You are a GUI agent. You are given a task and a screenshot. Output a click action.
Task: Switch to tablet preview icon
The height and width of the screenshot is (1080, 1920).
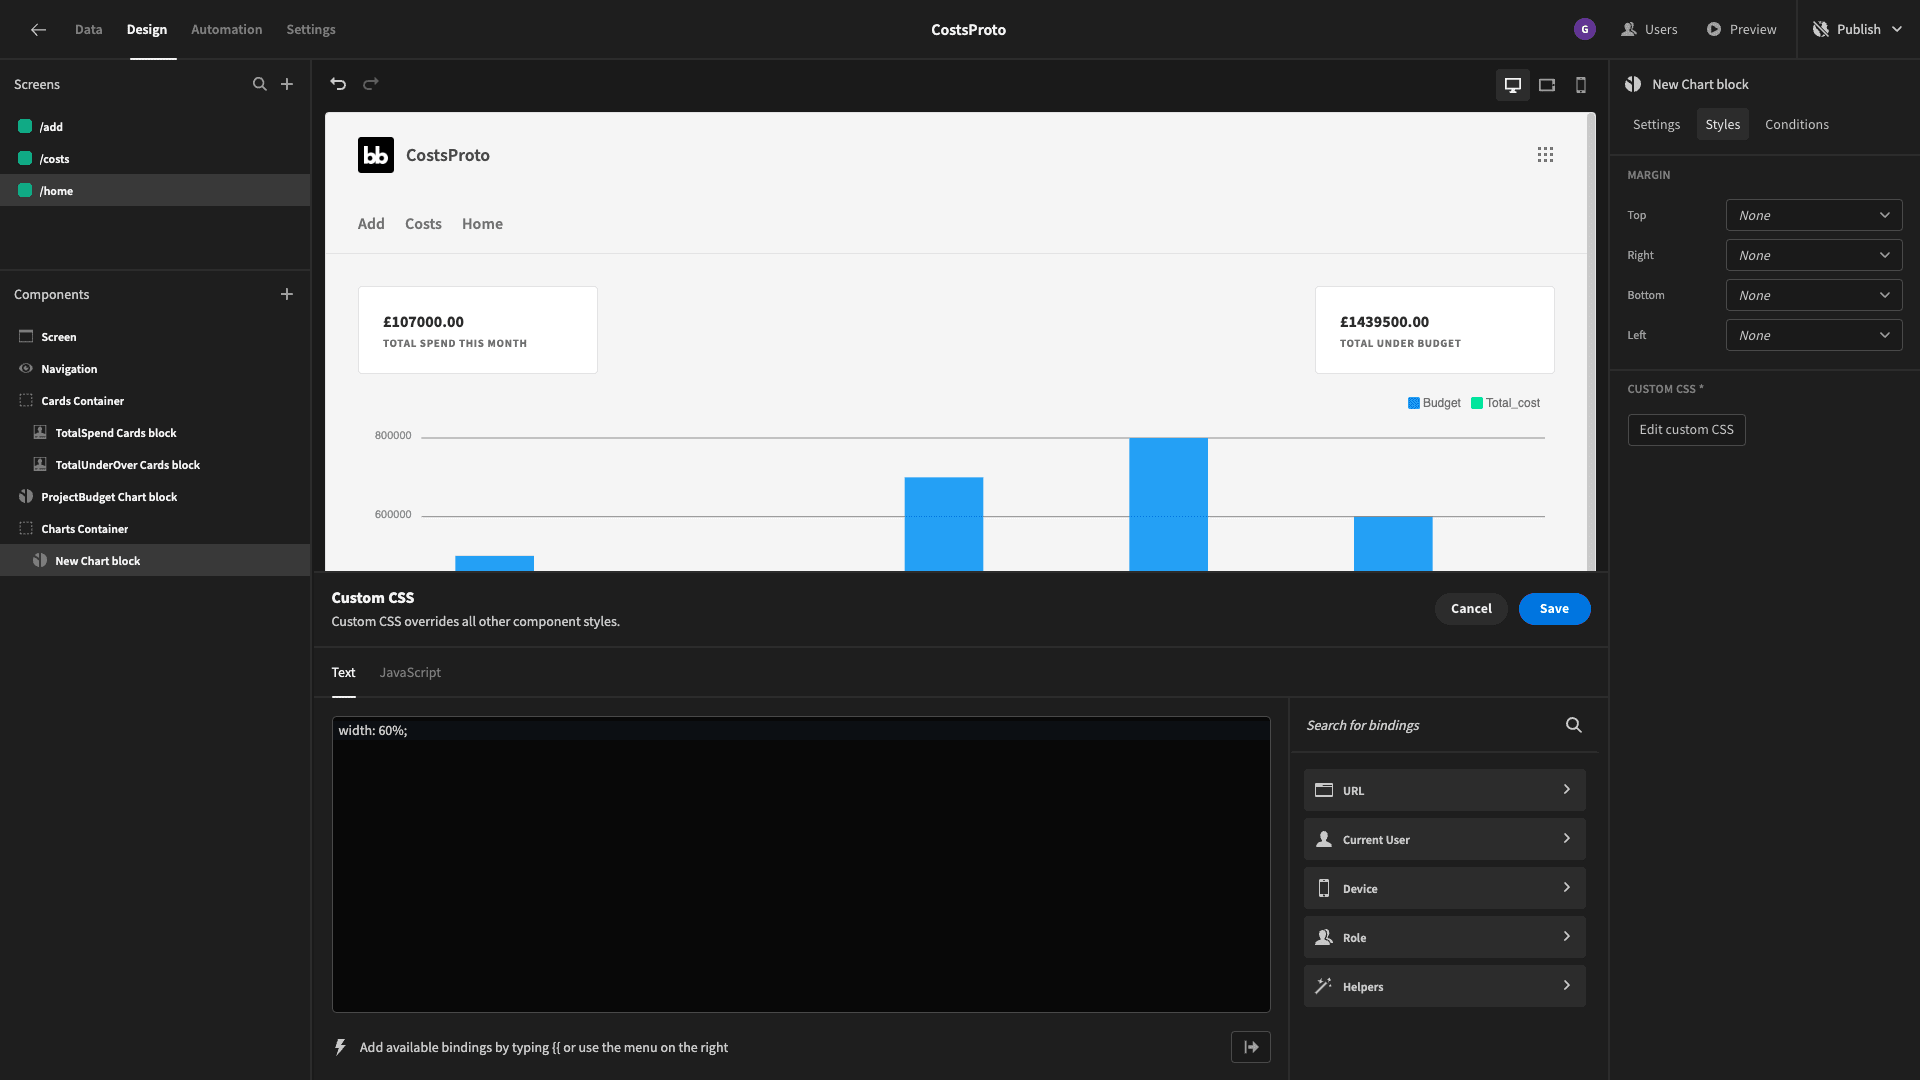[1547, 85]
